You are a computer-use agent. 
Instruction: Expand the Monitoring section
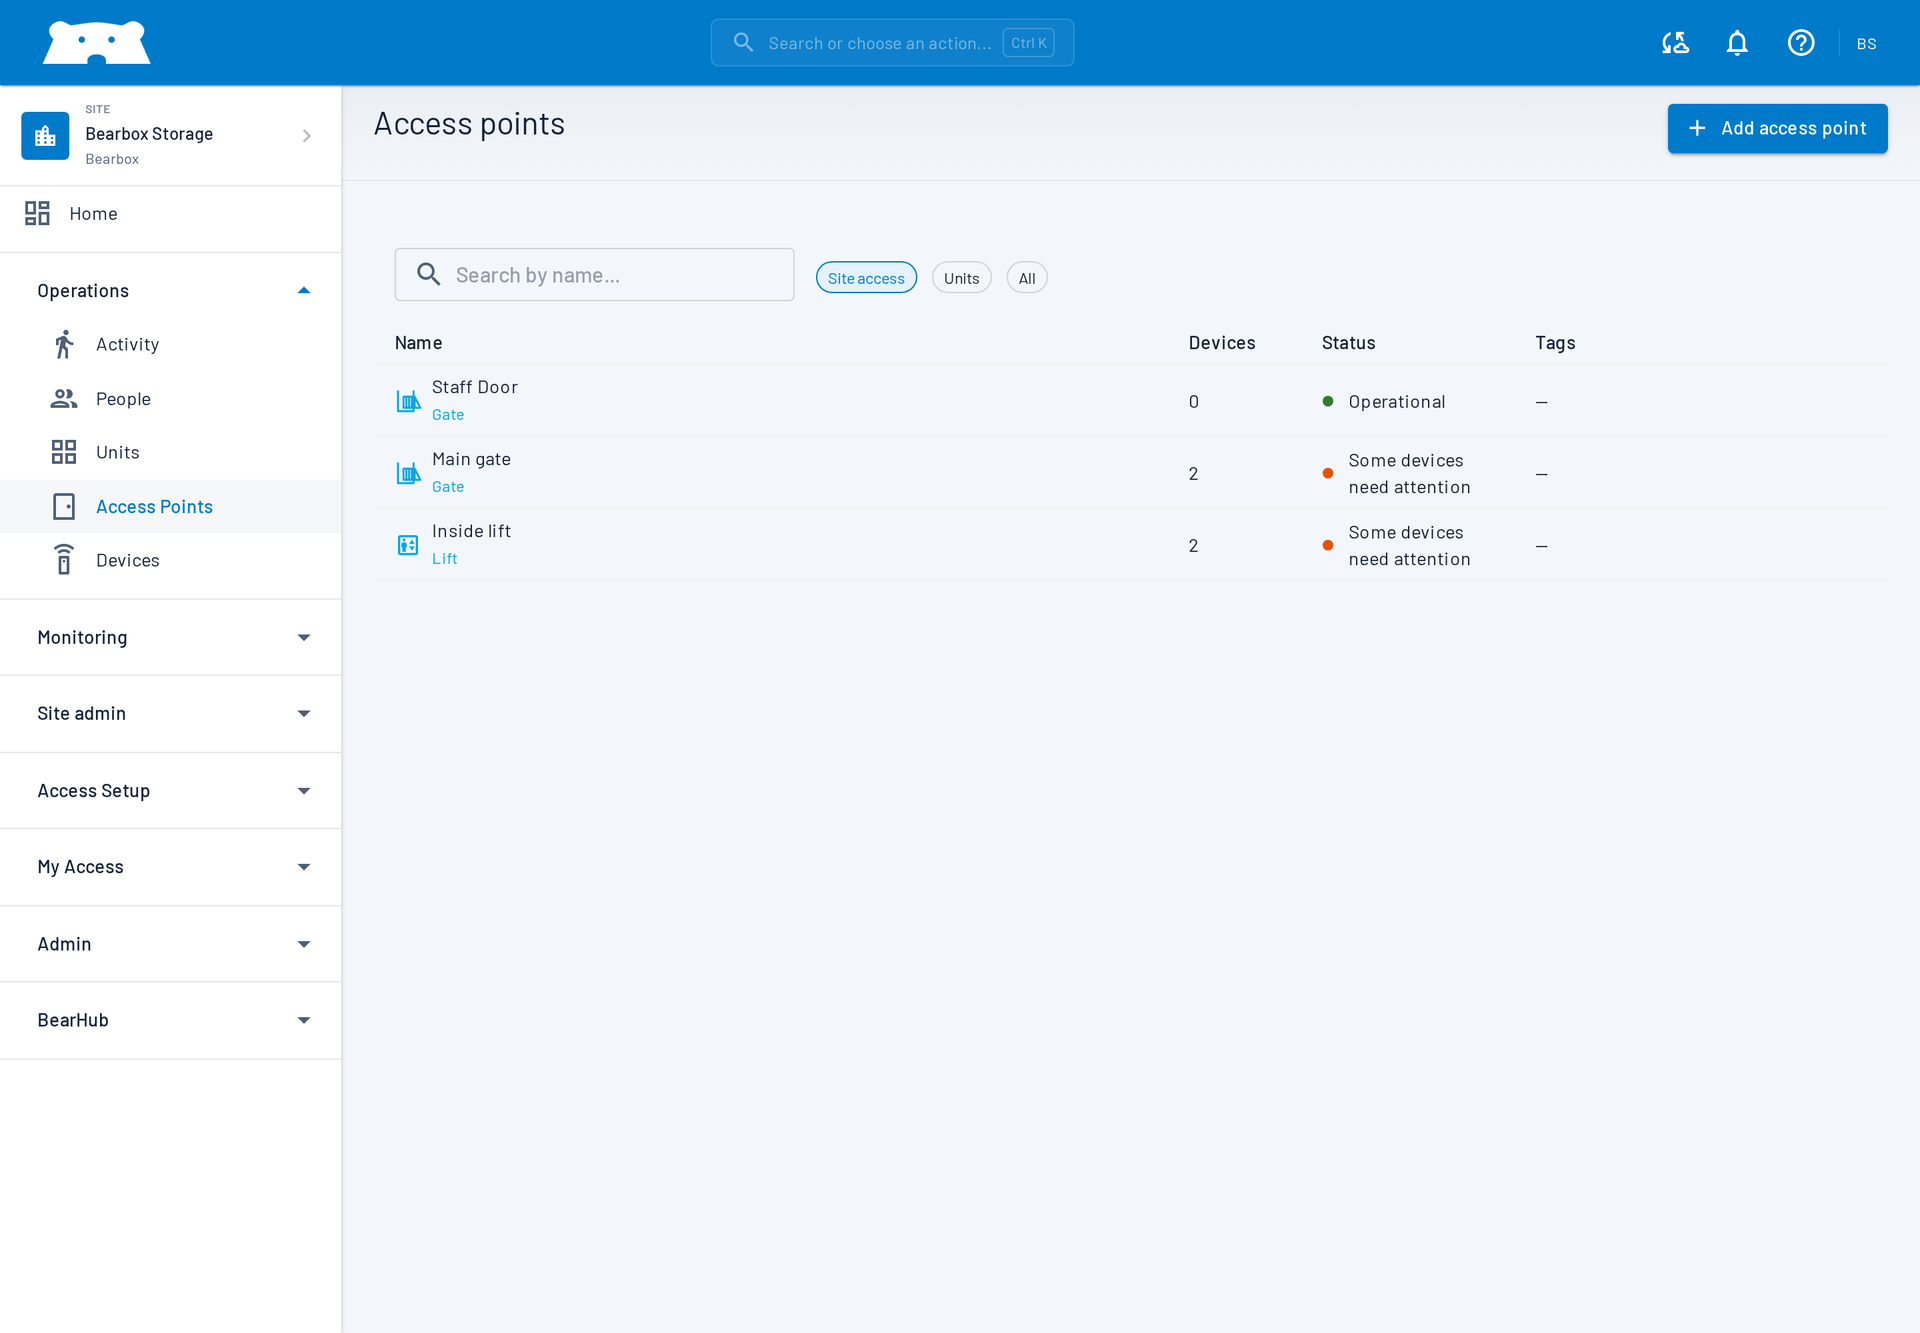coord(170,637)
